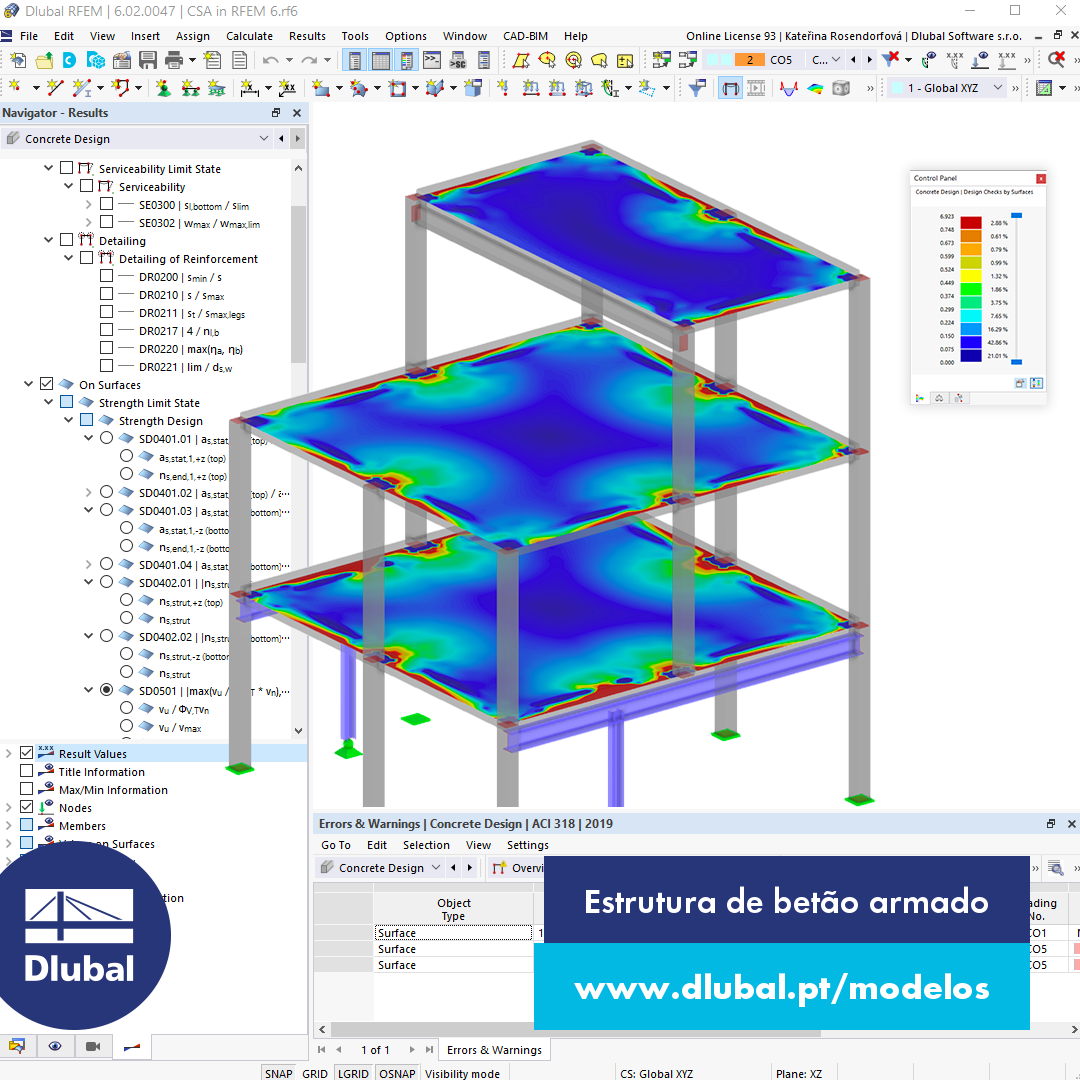The height and width of the screenshot is (1080, 1080).
Task: Expand the Members display node
Action: 8,824
